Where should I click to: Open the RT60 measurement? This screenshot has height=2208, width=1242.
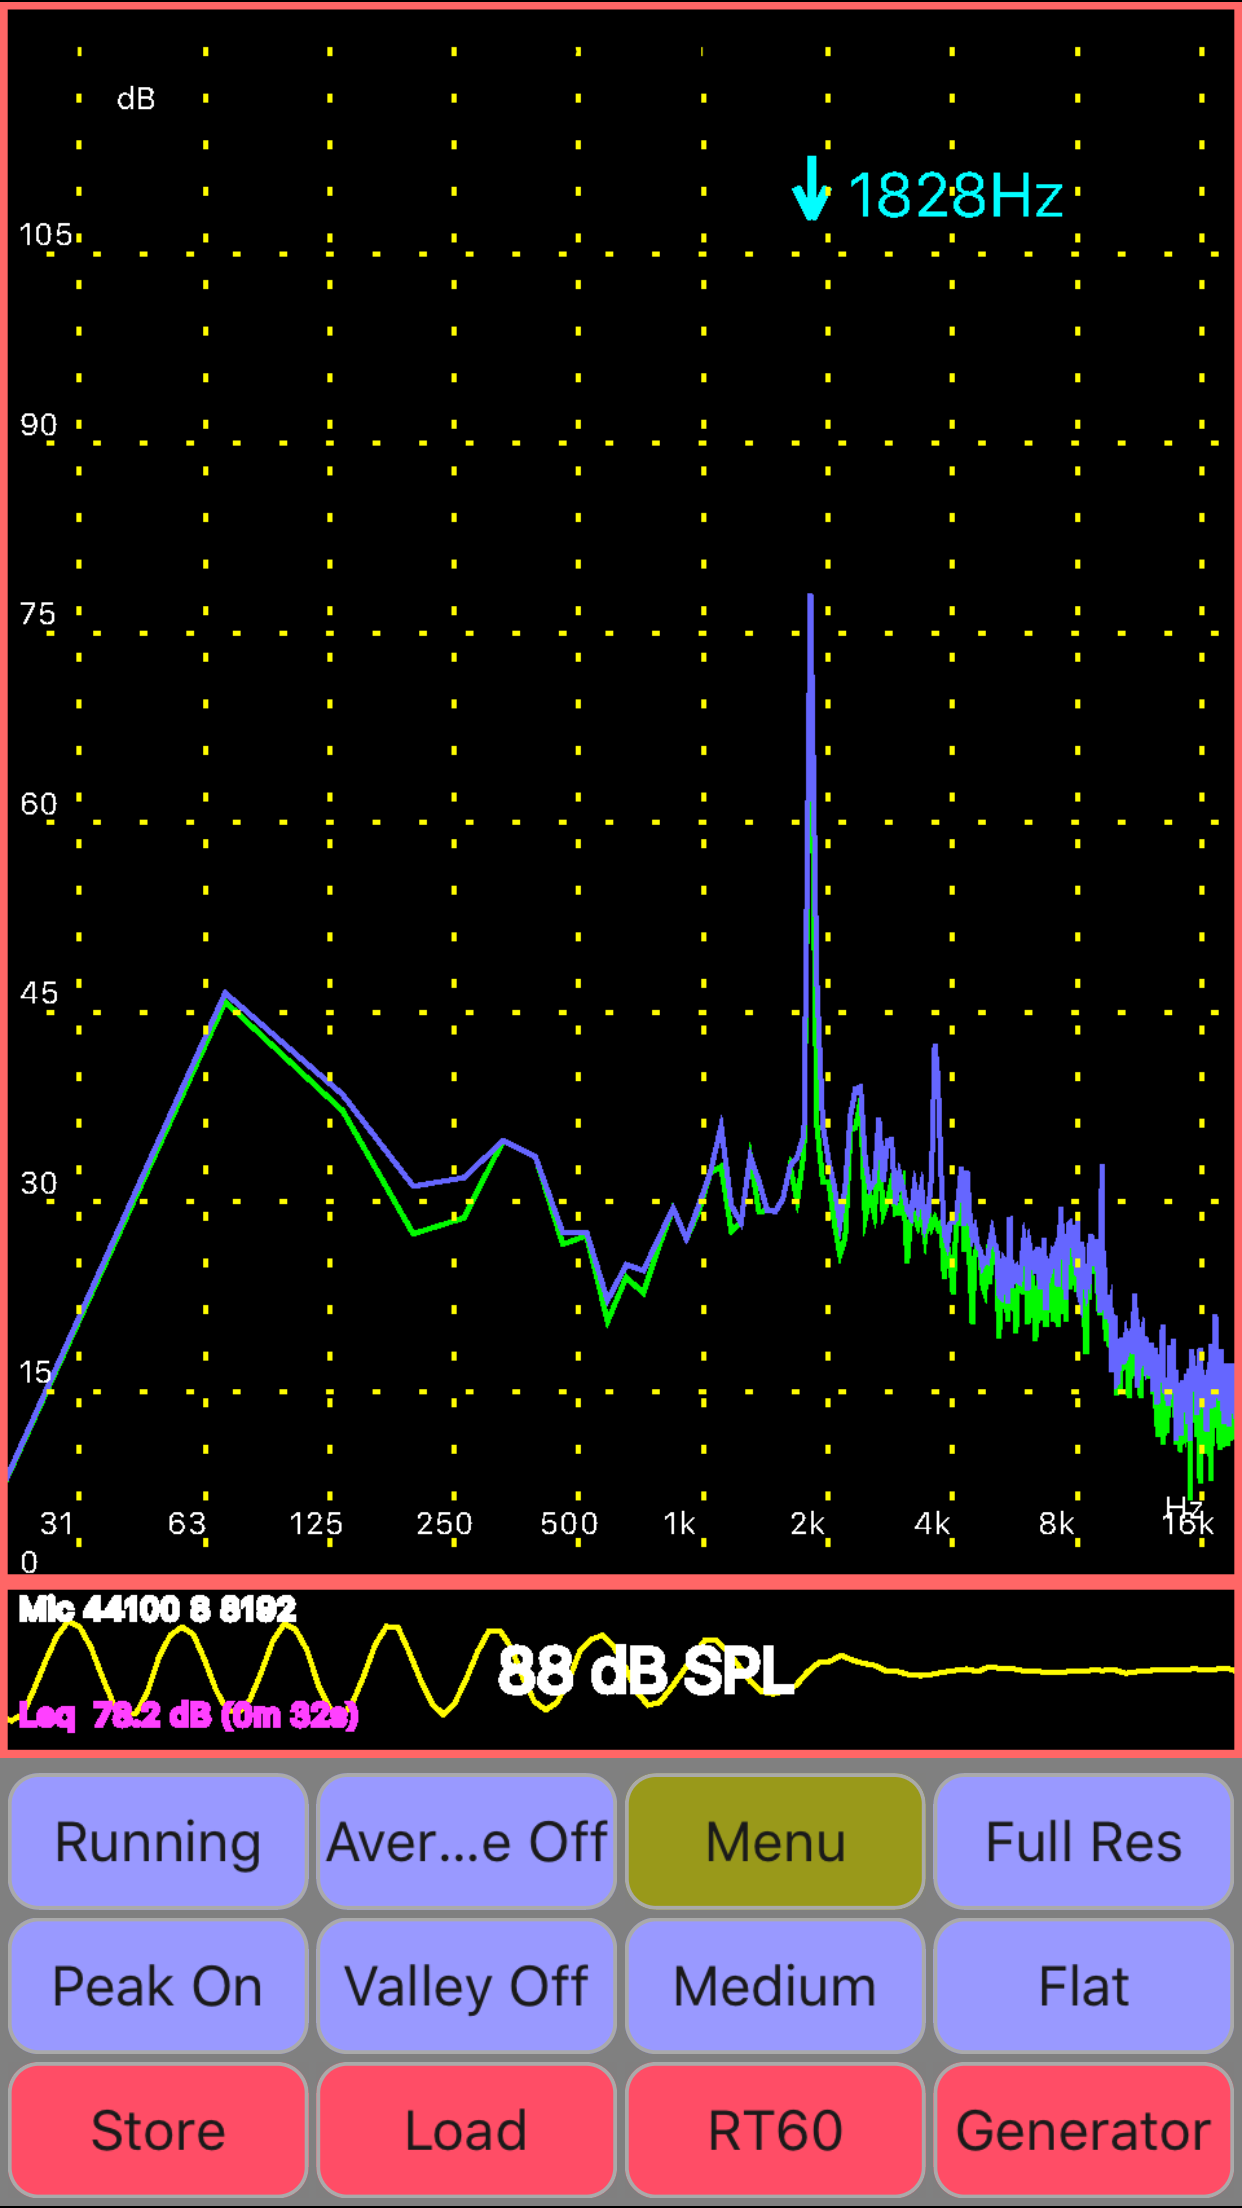tap(775, 2130)
